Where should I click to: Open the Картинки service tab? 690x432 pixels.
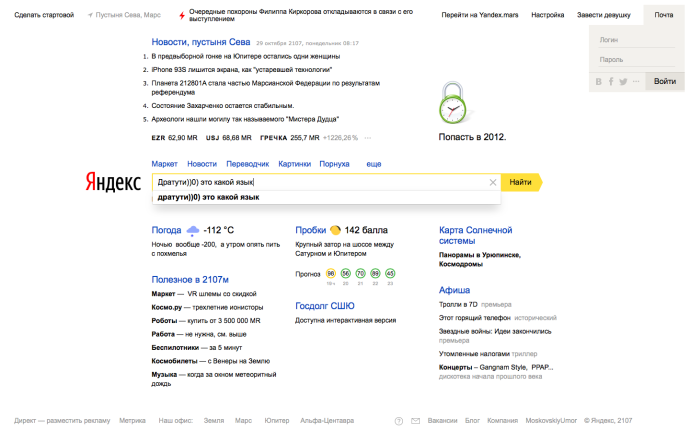pyautogui.click(x=294, y=163)
